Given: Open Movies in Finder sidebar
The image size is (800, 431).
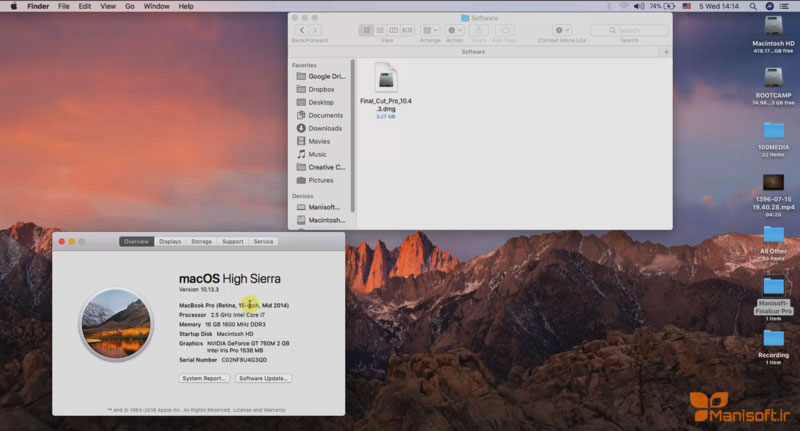Looking at the screenshot, I should pos(321,141).
